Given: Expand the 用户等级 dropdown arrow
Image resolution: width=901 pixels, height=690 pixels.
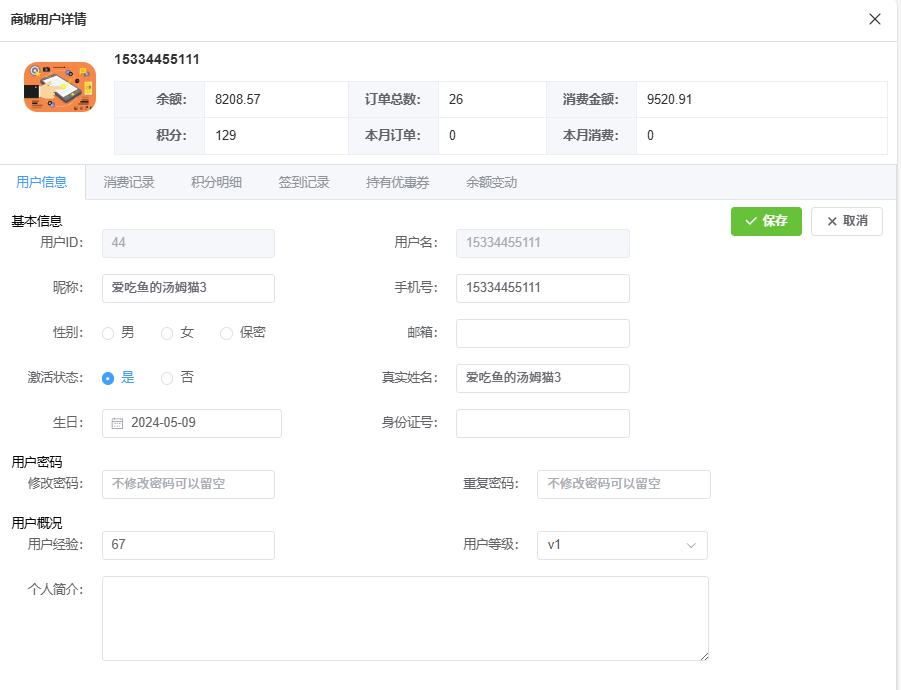Looking at the screenshot, I should click(690, 545).
